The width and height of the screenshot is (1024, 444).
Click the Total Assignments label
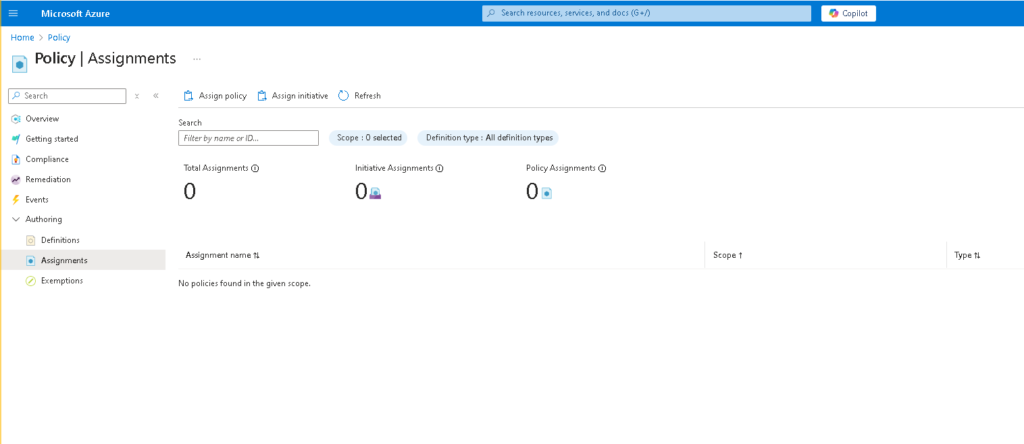pyautogui.click(x=216, y=168)
